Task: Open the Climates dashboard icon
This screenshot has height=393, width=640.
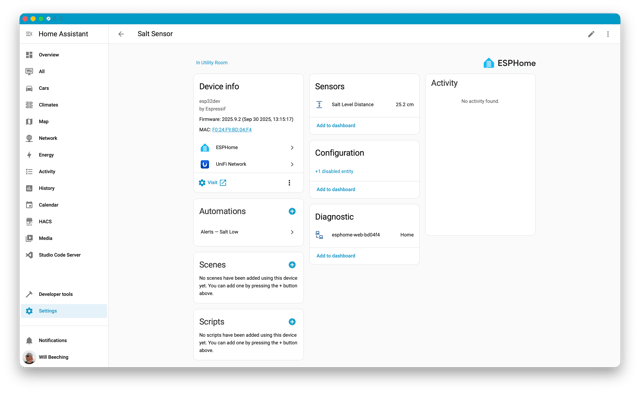Action: coord(29,105)
